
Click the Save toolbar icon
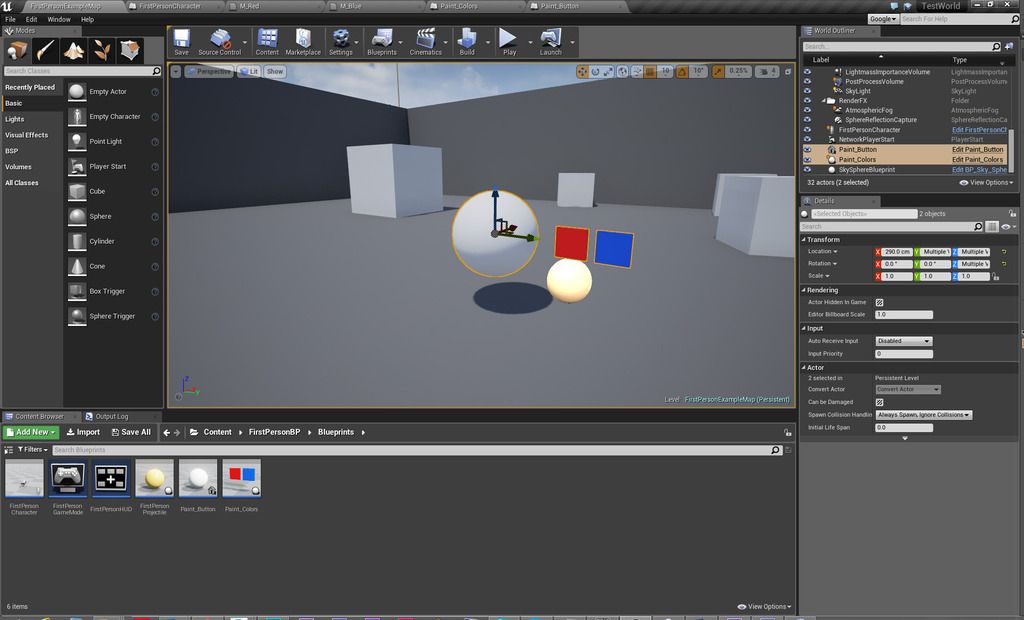point(182,42)
